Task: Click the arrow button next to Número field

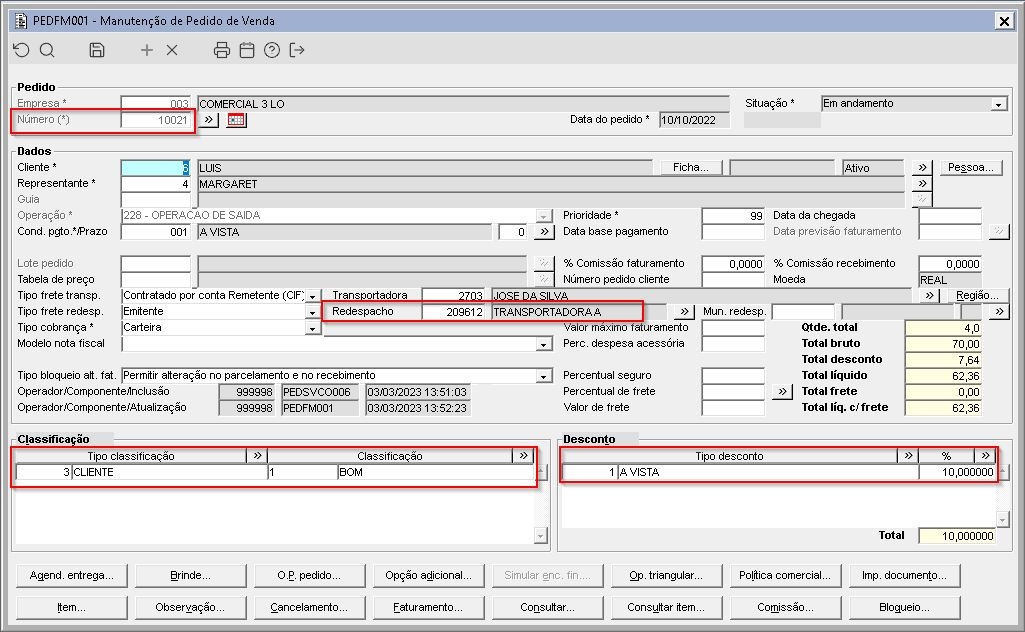Action: tap(209, 120)
